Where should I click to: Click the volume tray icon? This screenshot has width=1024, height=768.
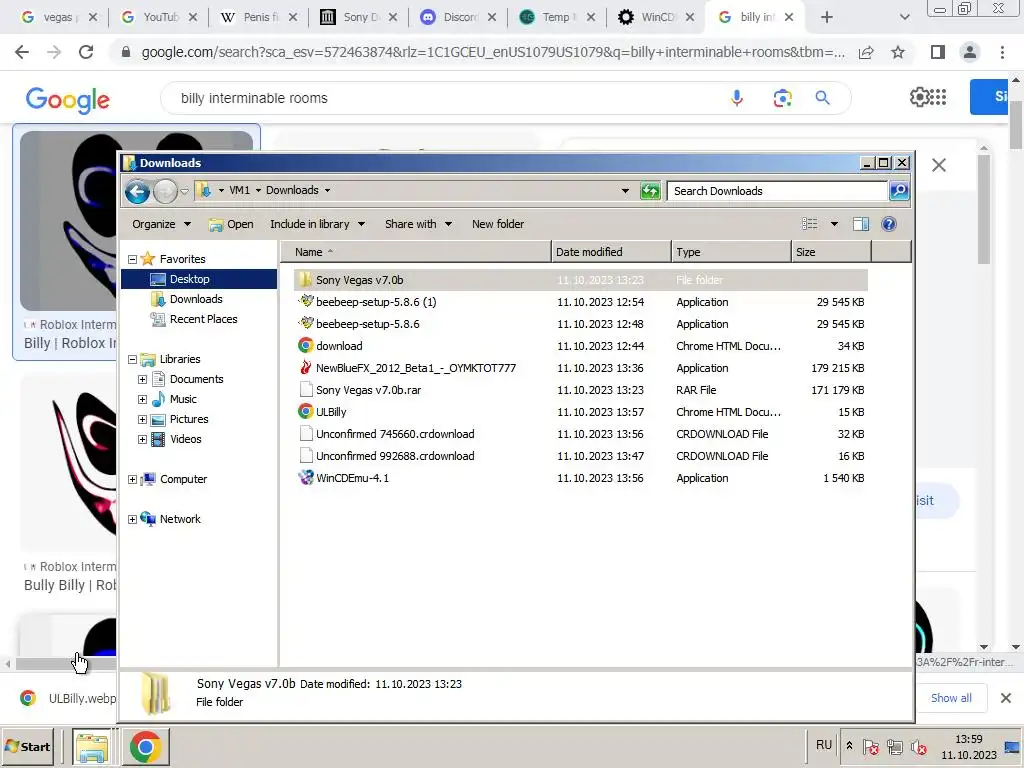coord(918,746)
